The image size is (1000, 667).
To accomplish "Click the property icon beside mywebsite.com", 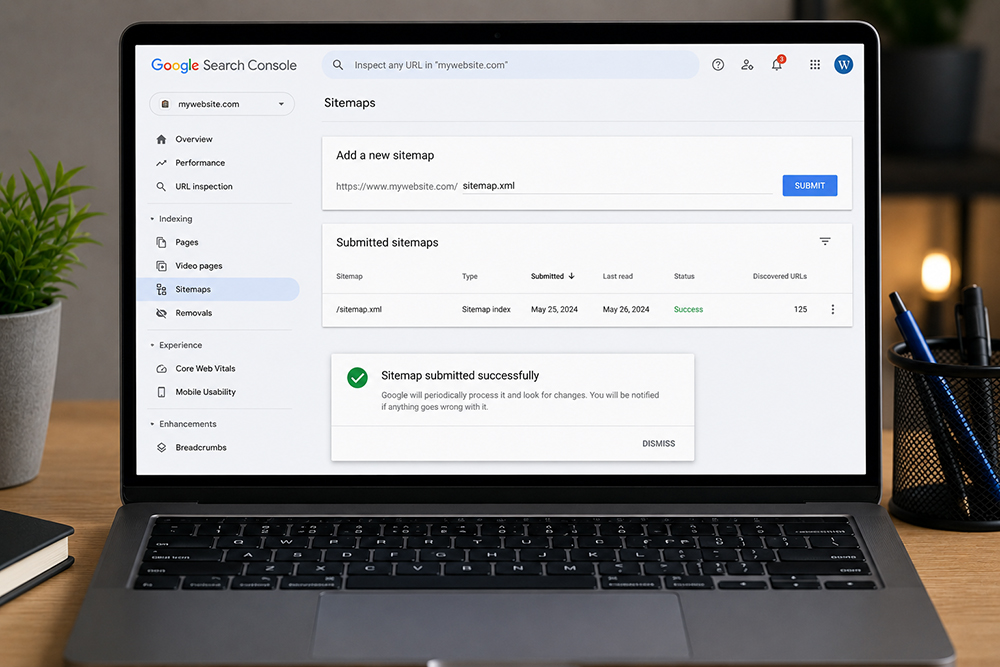I will 165,104.
